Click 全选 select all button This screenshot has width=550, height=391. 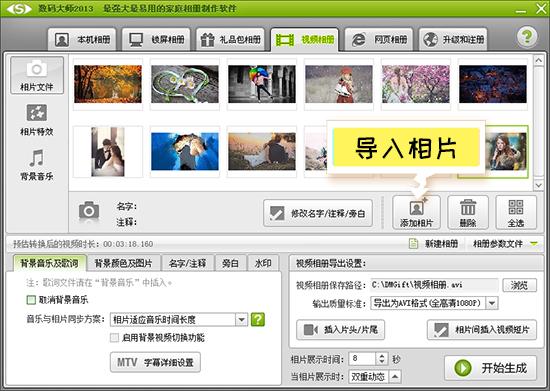point(516,213)
